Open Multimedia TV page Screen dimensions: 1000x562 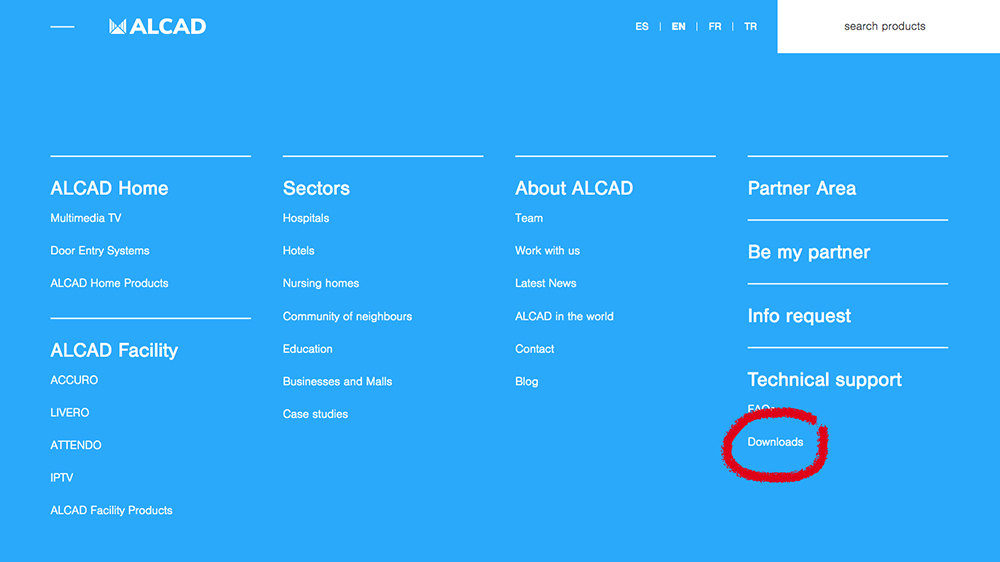[86, 218]
